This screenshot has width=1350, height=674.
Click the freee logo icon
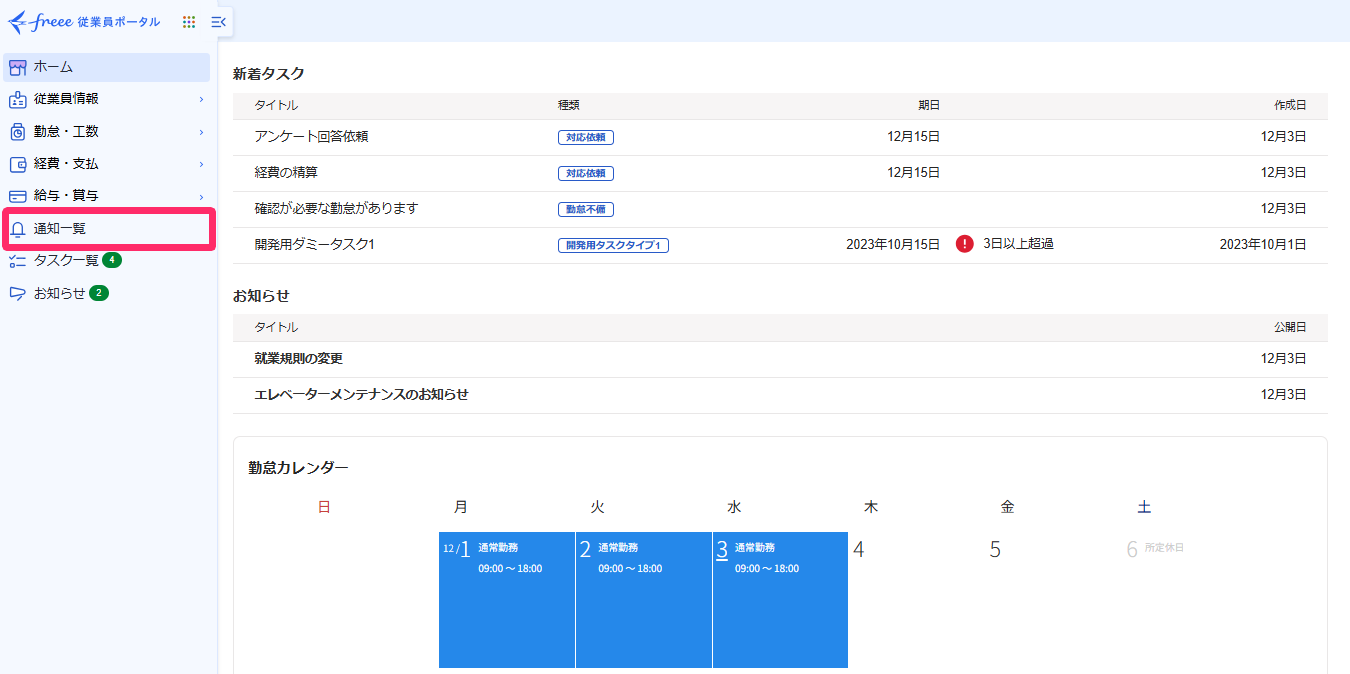tap(21, 21)
